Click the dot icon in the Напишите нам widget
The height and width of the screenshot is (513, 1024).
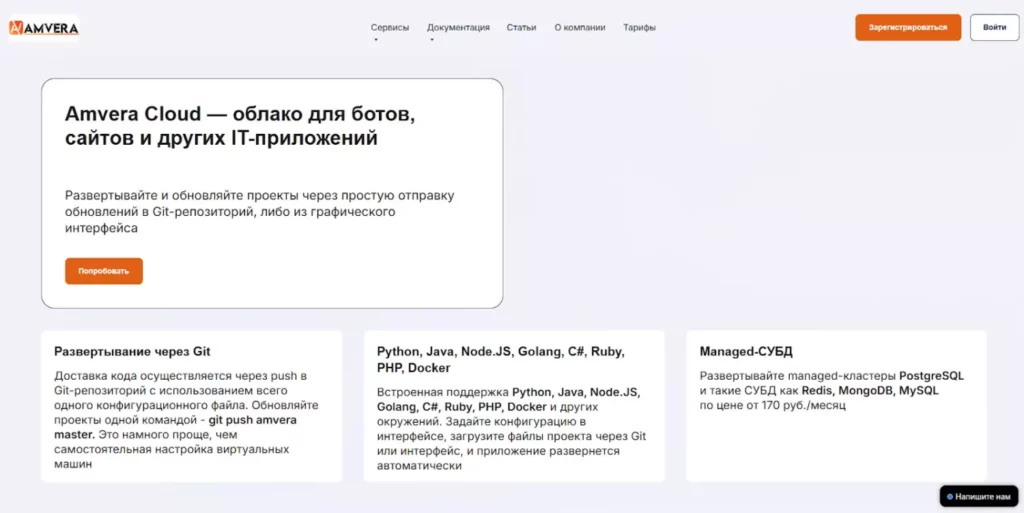tap(950, 496)
